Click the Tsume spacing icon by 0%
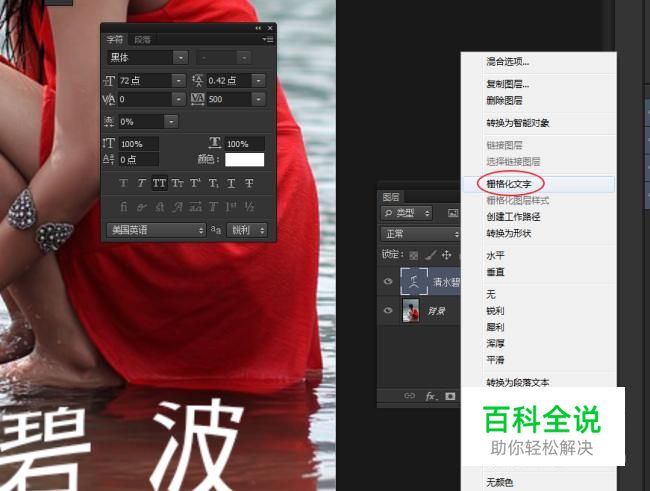This screenshot has height=491, width=650. pyautogui.click(x=109, y=122)
